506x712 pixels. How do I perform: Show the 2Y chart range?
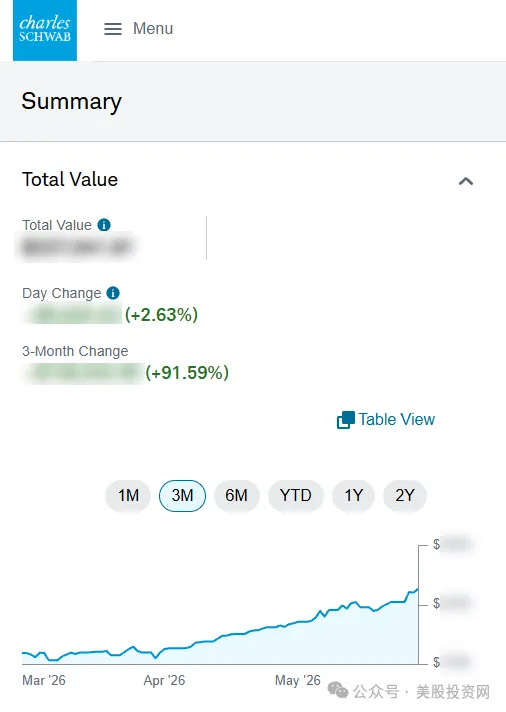tap(405, 495)
